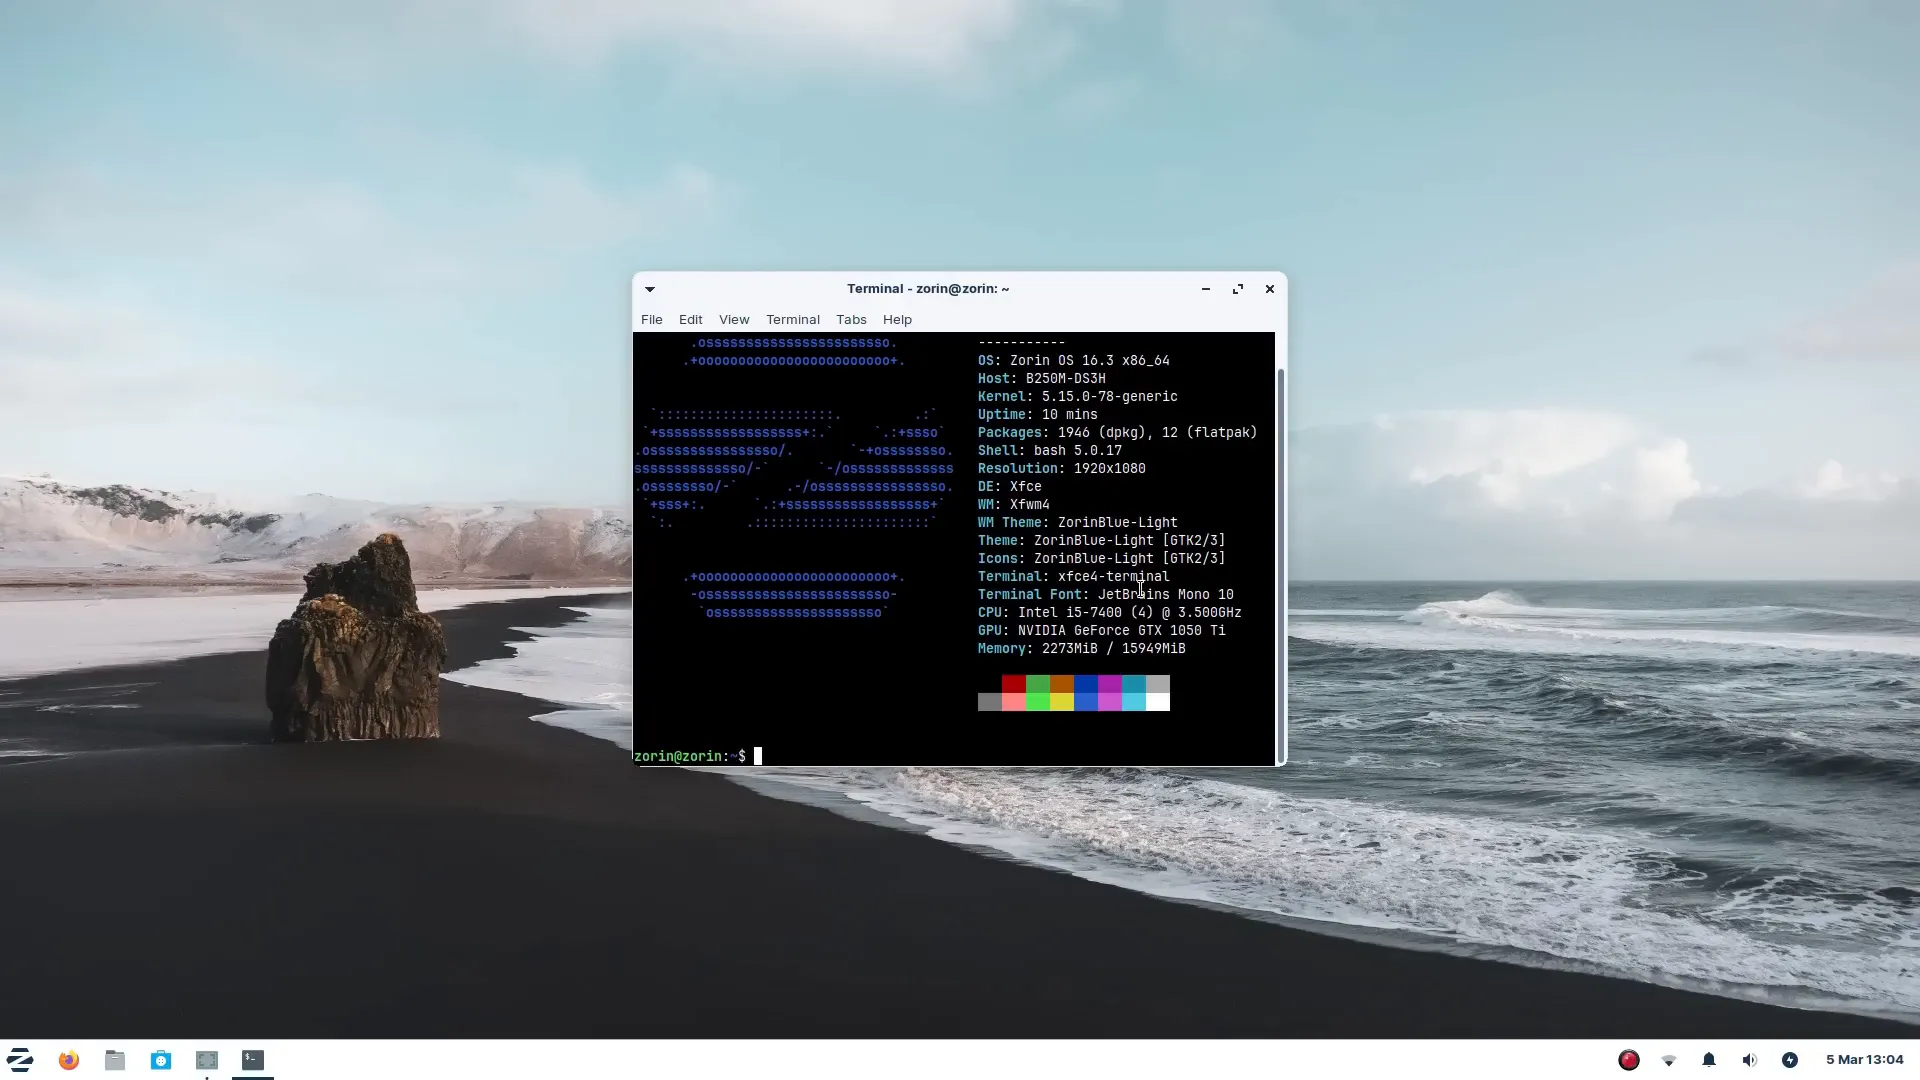Screen dimensions: 1920x1080
Task: Click the 'Terminal: xfce4-terminal' line
Action: pyautogui.click(x=1074, y=577)
